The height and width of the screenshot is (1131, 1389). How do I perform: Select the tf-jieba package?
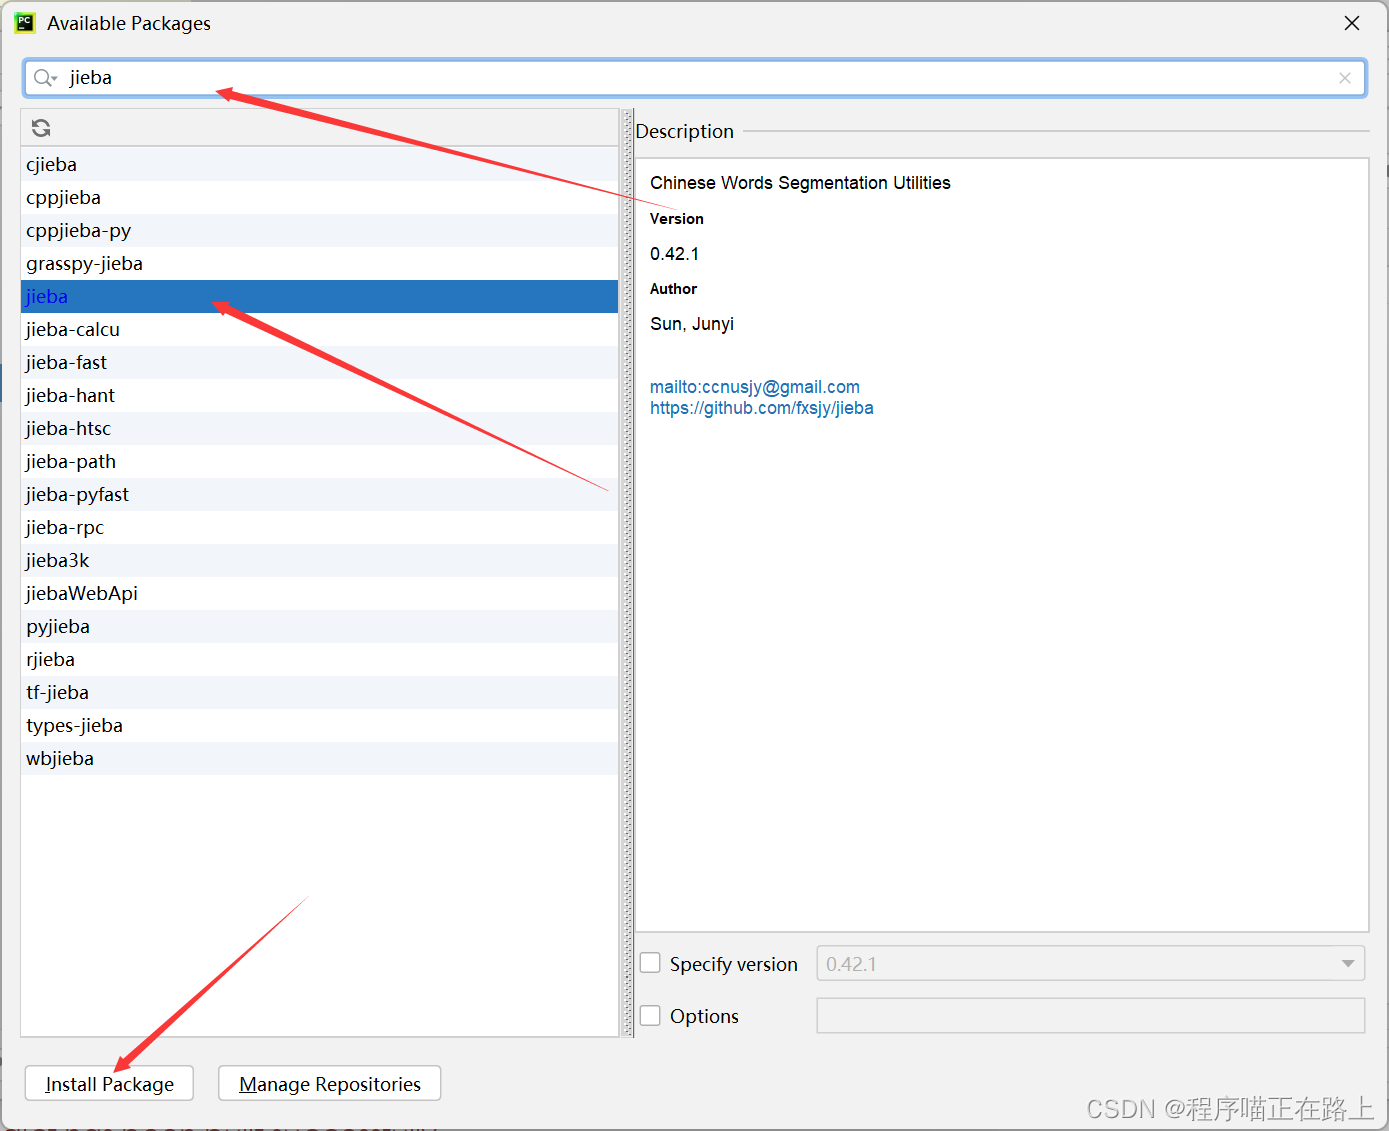coord(320,692)
